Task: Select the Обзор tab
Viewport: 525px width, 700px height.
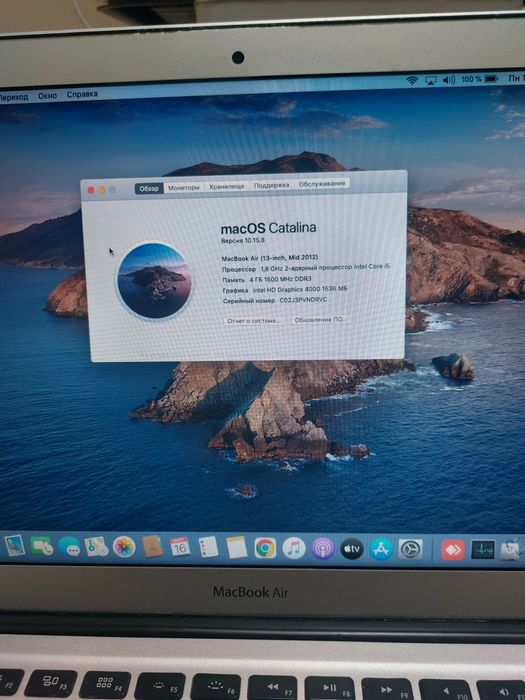Action: click(149, 188)
